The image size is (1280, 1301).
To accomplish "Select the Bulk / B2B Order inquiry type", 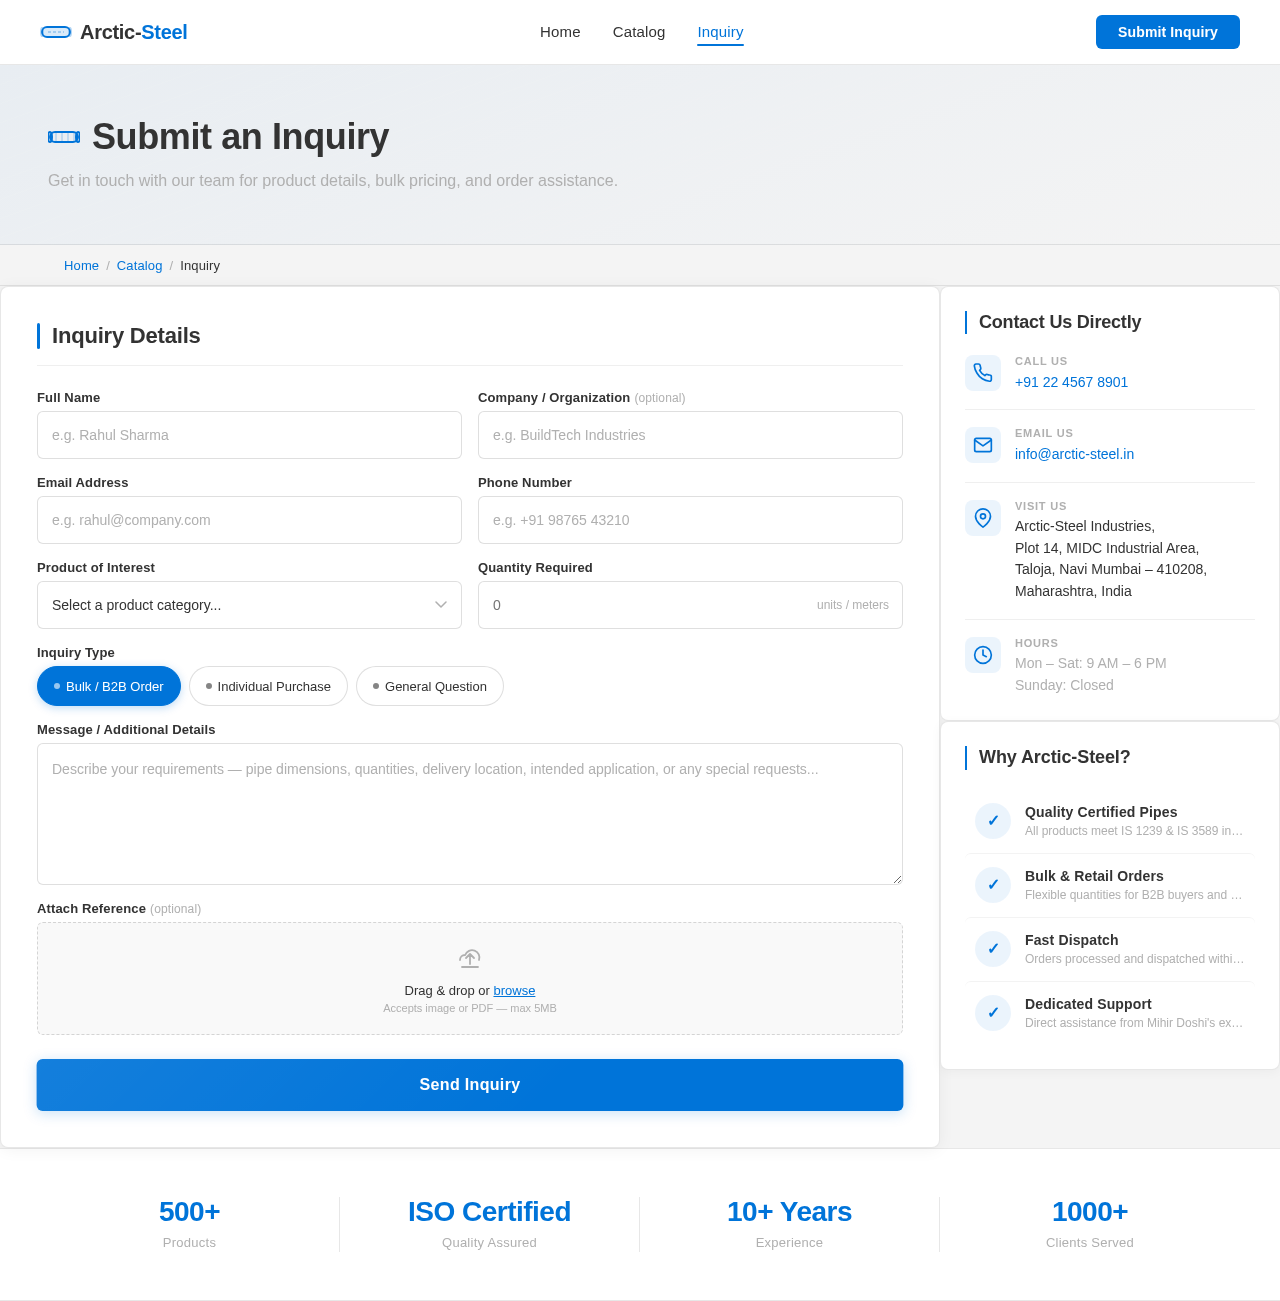I will [x=108, y=686].
